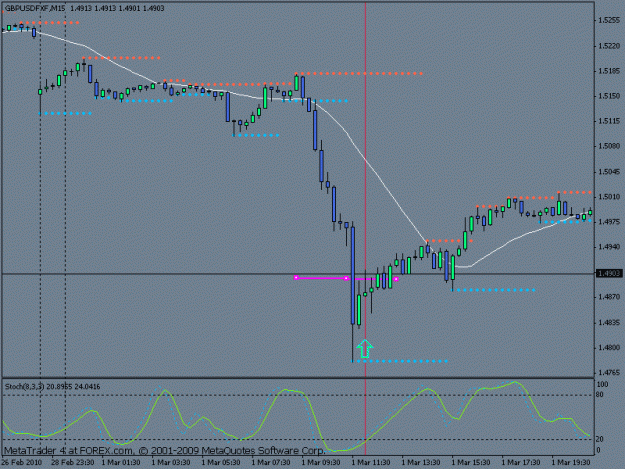The width and height of the screenshot is (625, 469).
Task: Click the stochastic scale value 80
Action: [600, 395]
